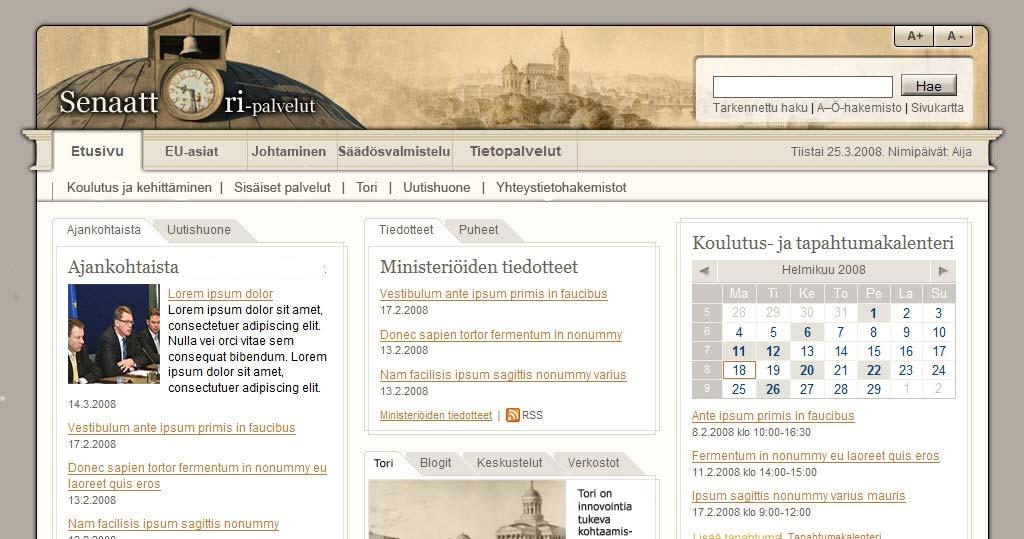Open the Lorem ipsum dolor article link

pyautogui.click(x=220, y=294)
